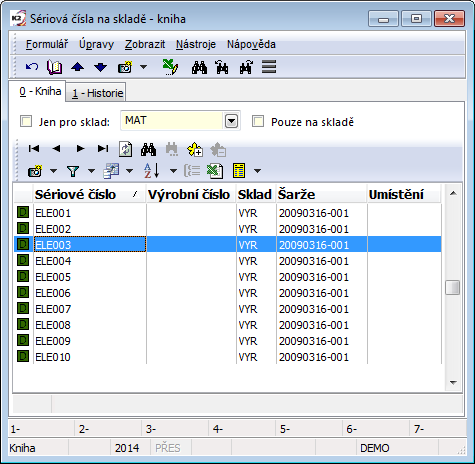This screenshot has height=464, width=475.
Task: Click the MAT warehouse input field
Action: tap(172, 121)
